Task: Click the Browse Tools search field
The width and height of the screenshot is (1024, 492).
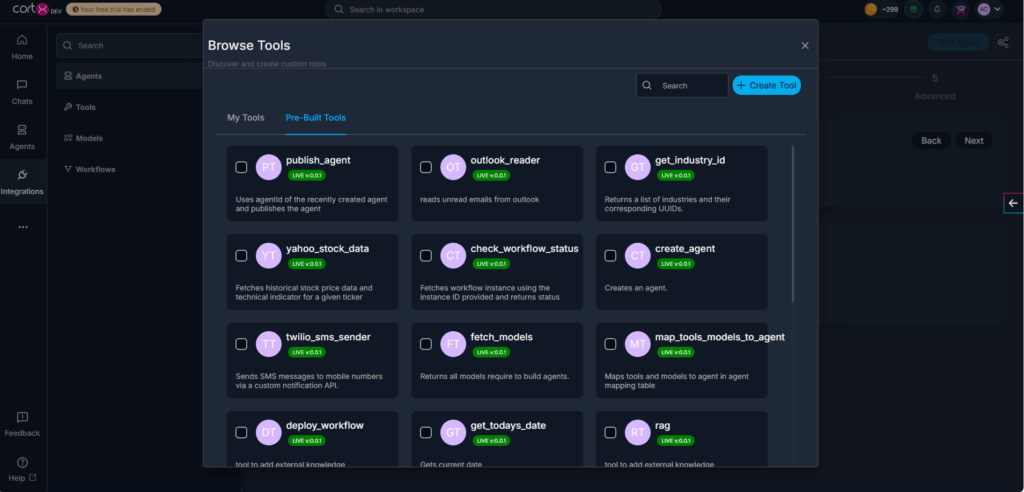Action: 682,86
